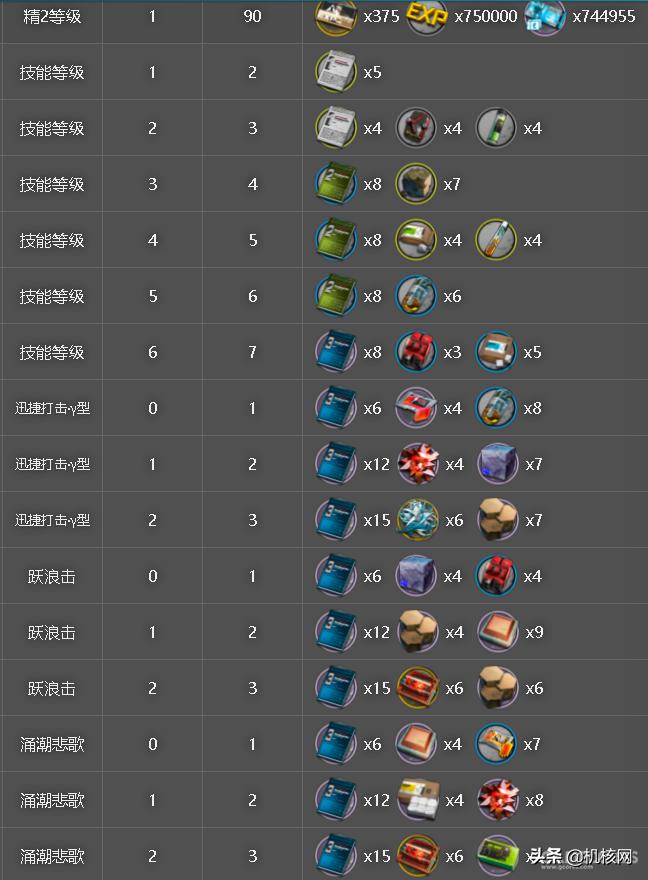Click the EXP icon in 精2等级 row
648x880 pixels.
pos(426,16)
